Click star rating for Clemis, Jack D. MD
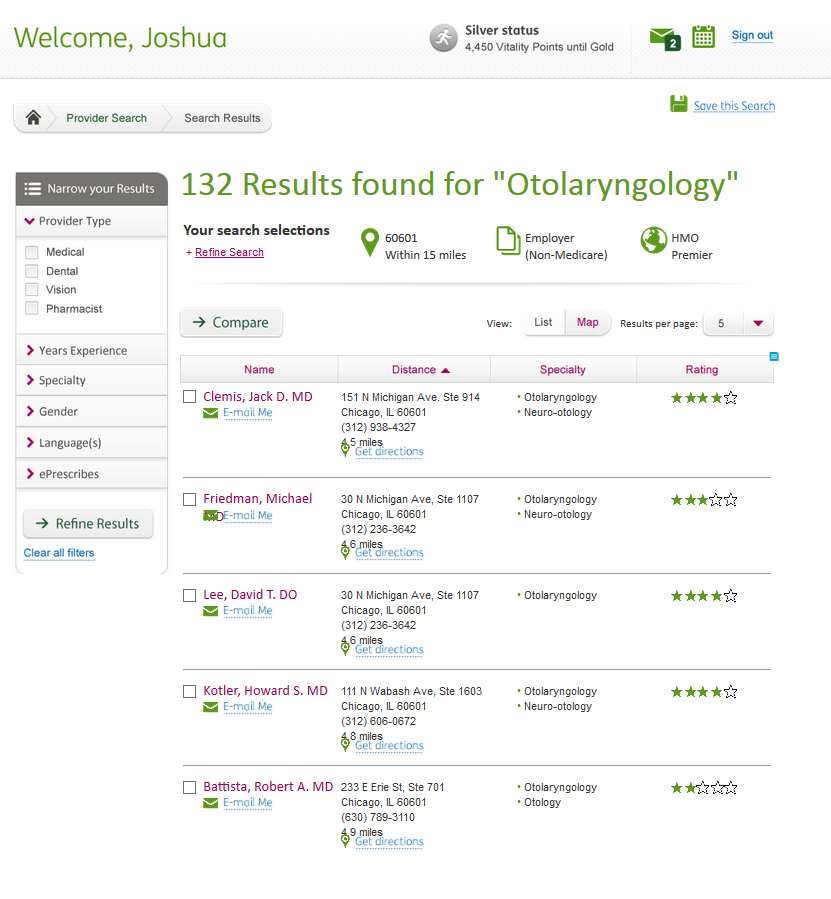 704,398
